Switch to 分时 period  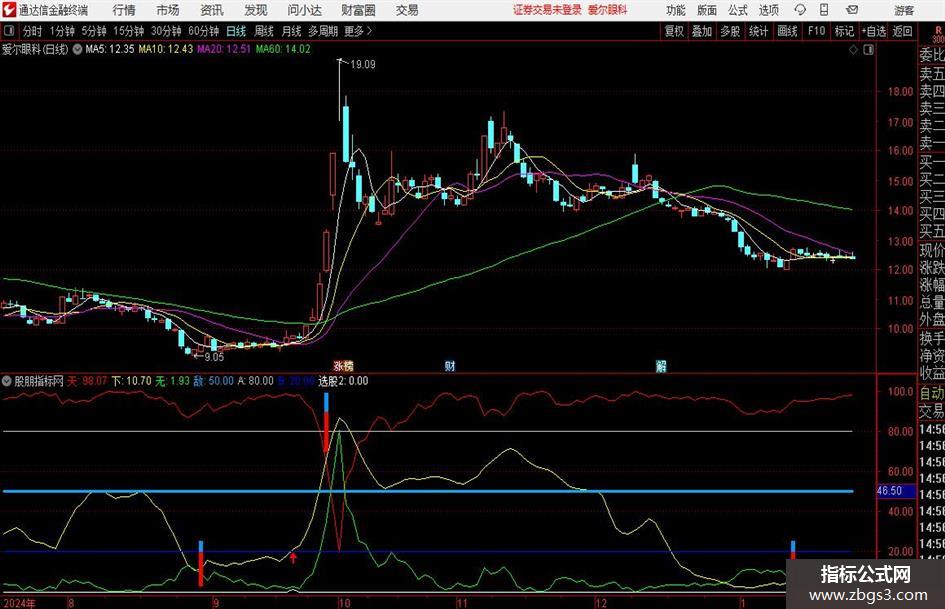coord(33,31)
